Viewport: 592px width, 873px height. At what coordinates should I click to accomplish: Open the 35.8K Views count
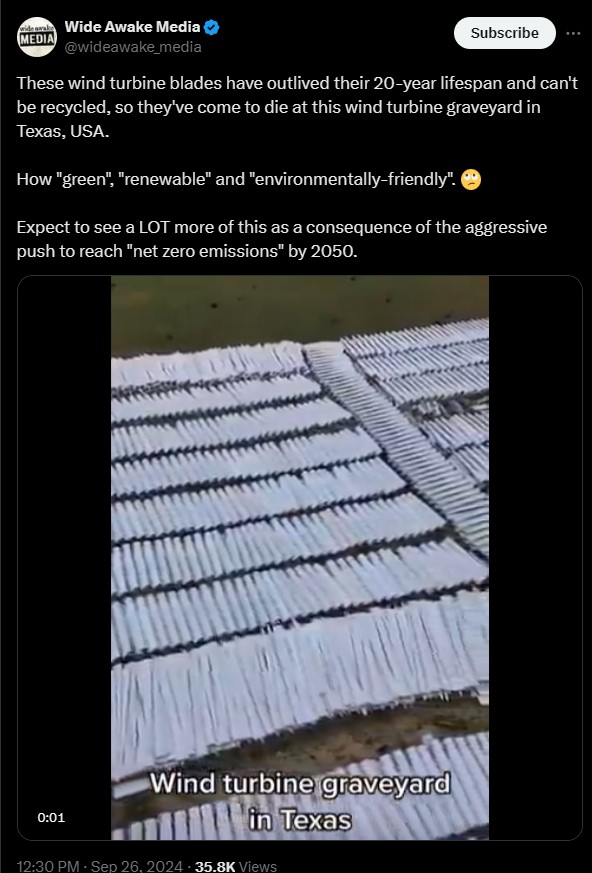(x=236, y=866)
